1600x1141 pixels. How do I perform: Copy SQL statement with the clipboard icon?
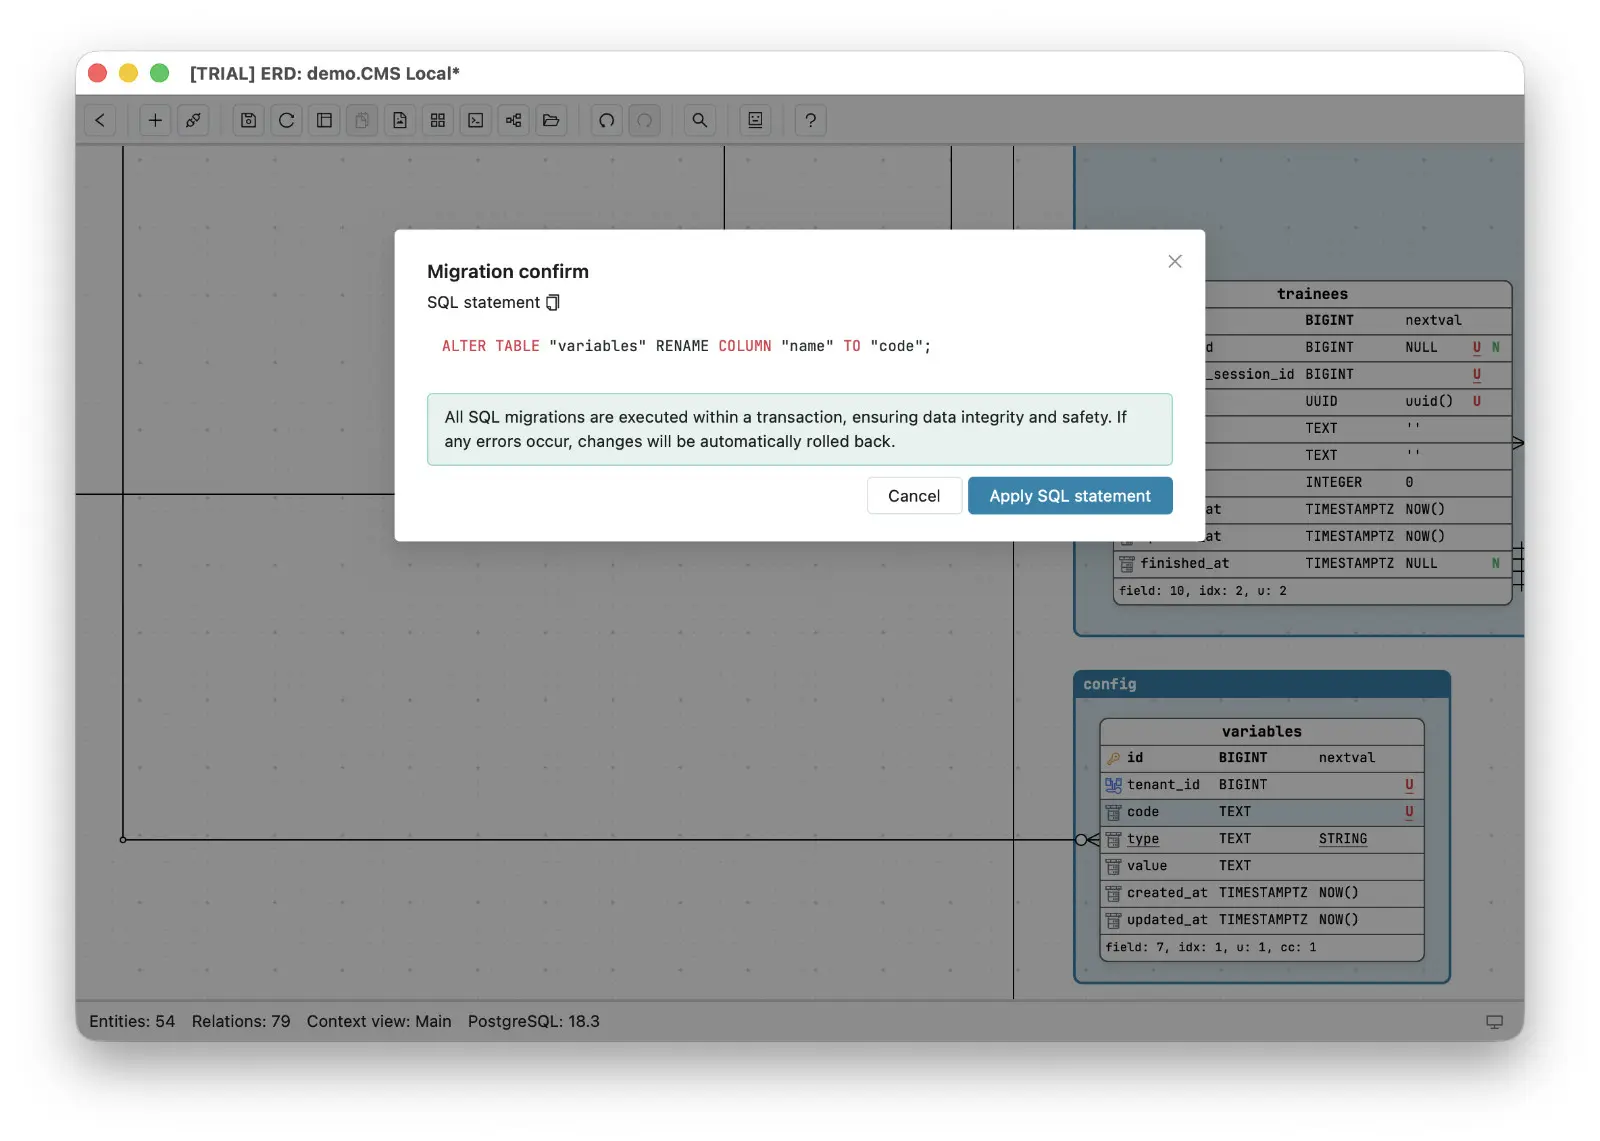(553, 302)
